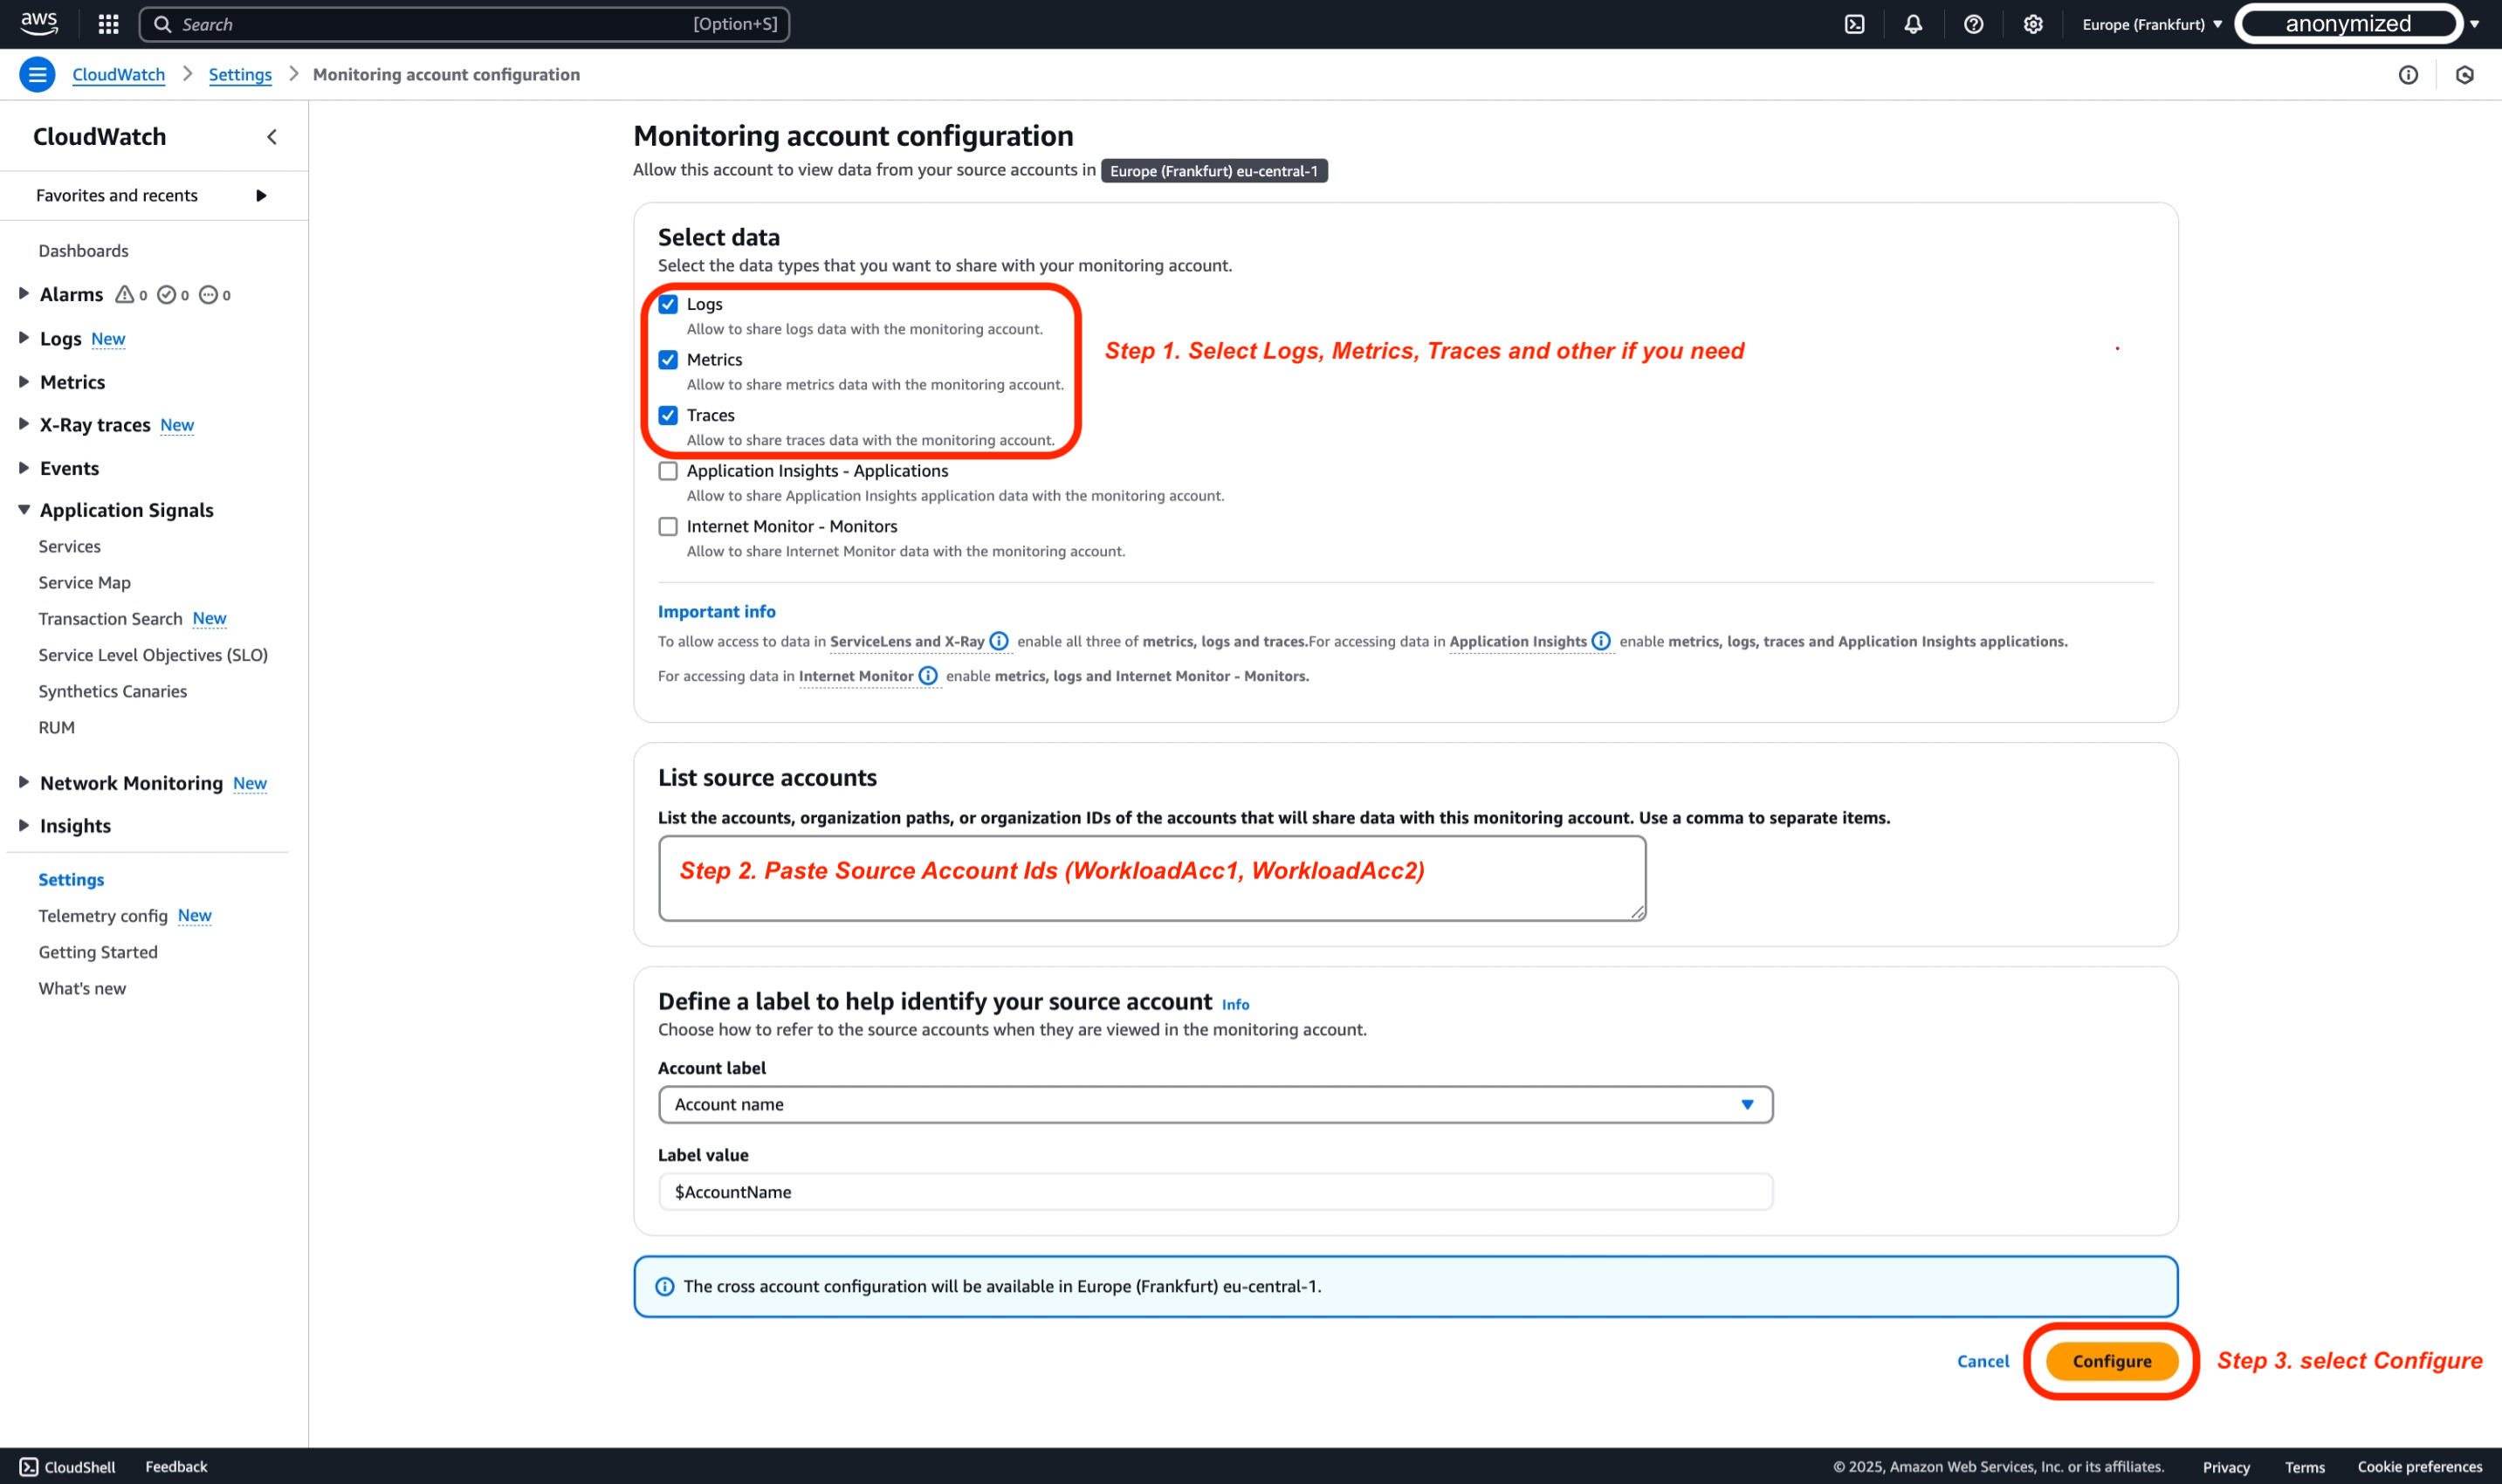Select Settings in the sidebar
Image resolution: width=2502 pixels, height=1484 pixels.
click(71, 879)
